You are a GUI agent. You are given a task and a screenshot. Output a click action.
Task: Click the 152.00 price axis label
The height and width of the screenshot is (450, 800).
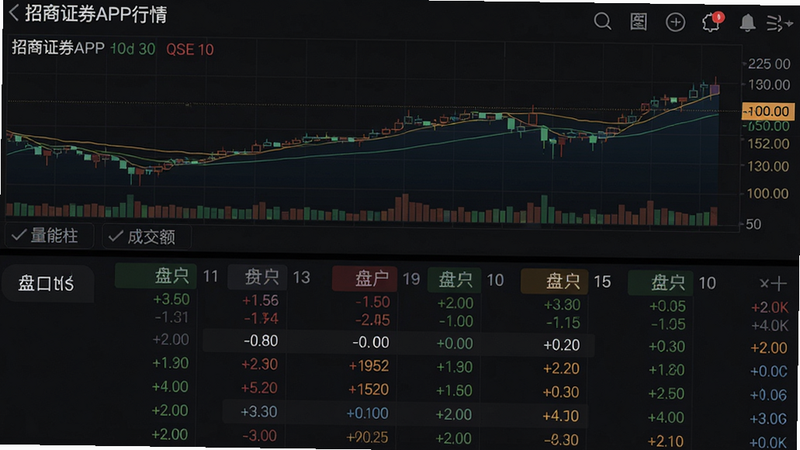point(768,144)
